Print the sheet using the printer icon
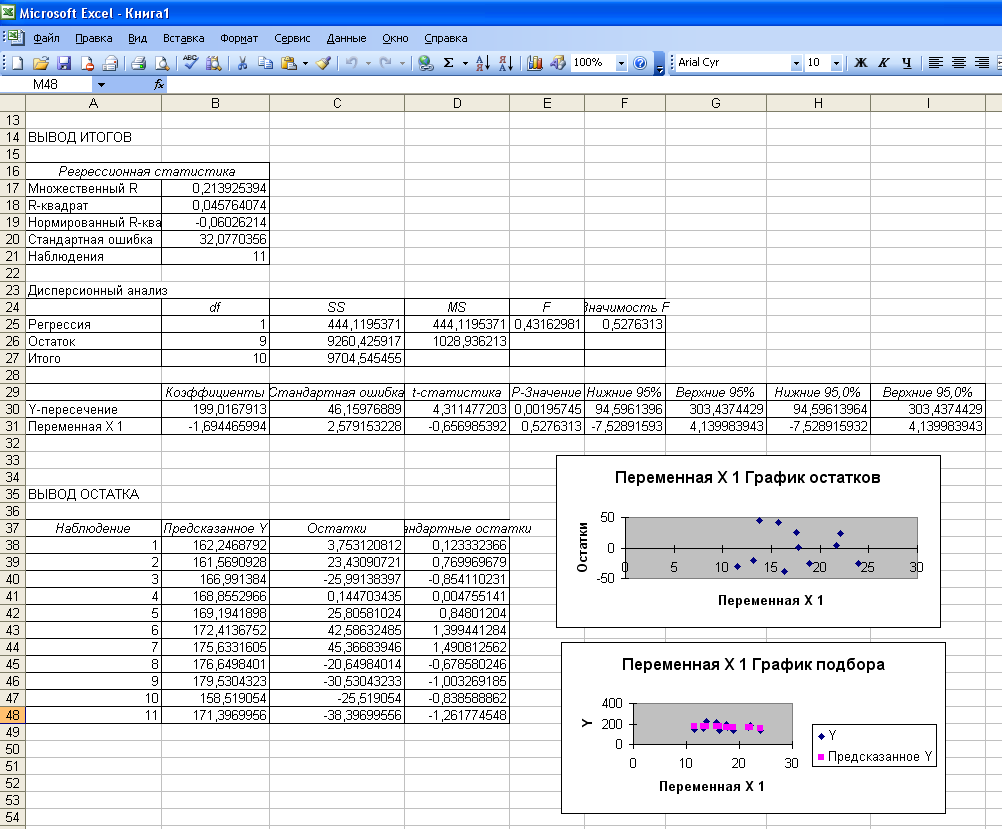 tap(139, 63)
